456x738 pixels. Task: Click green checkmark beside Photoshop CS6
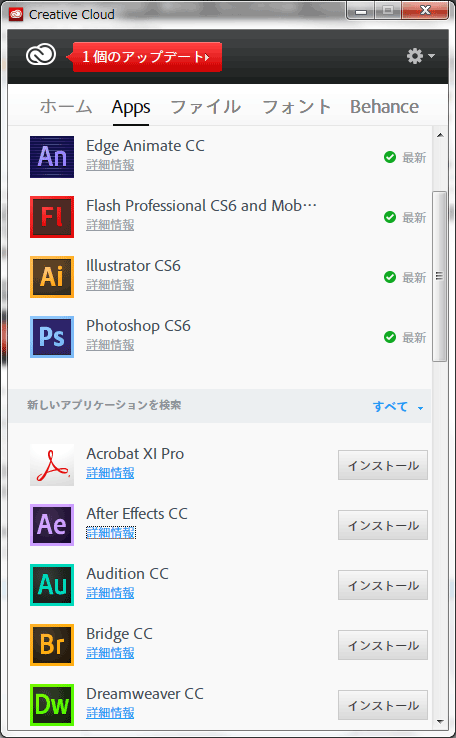[x=390, y=337]
